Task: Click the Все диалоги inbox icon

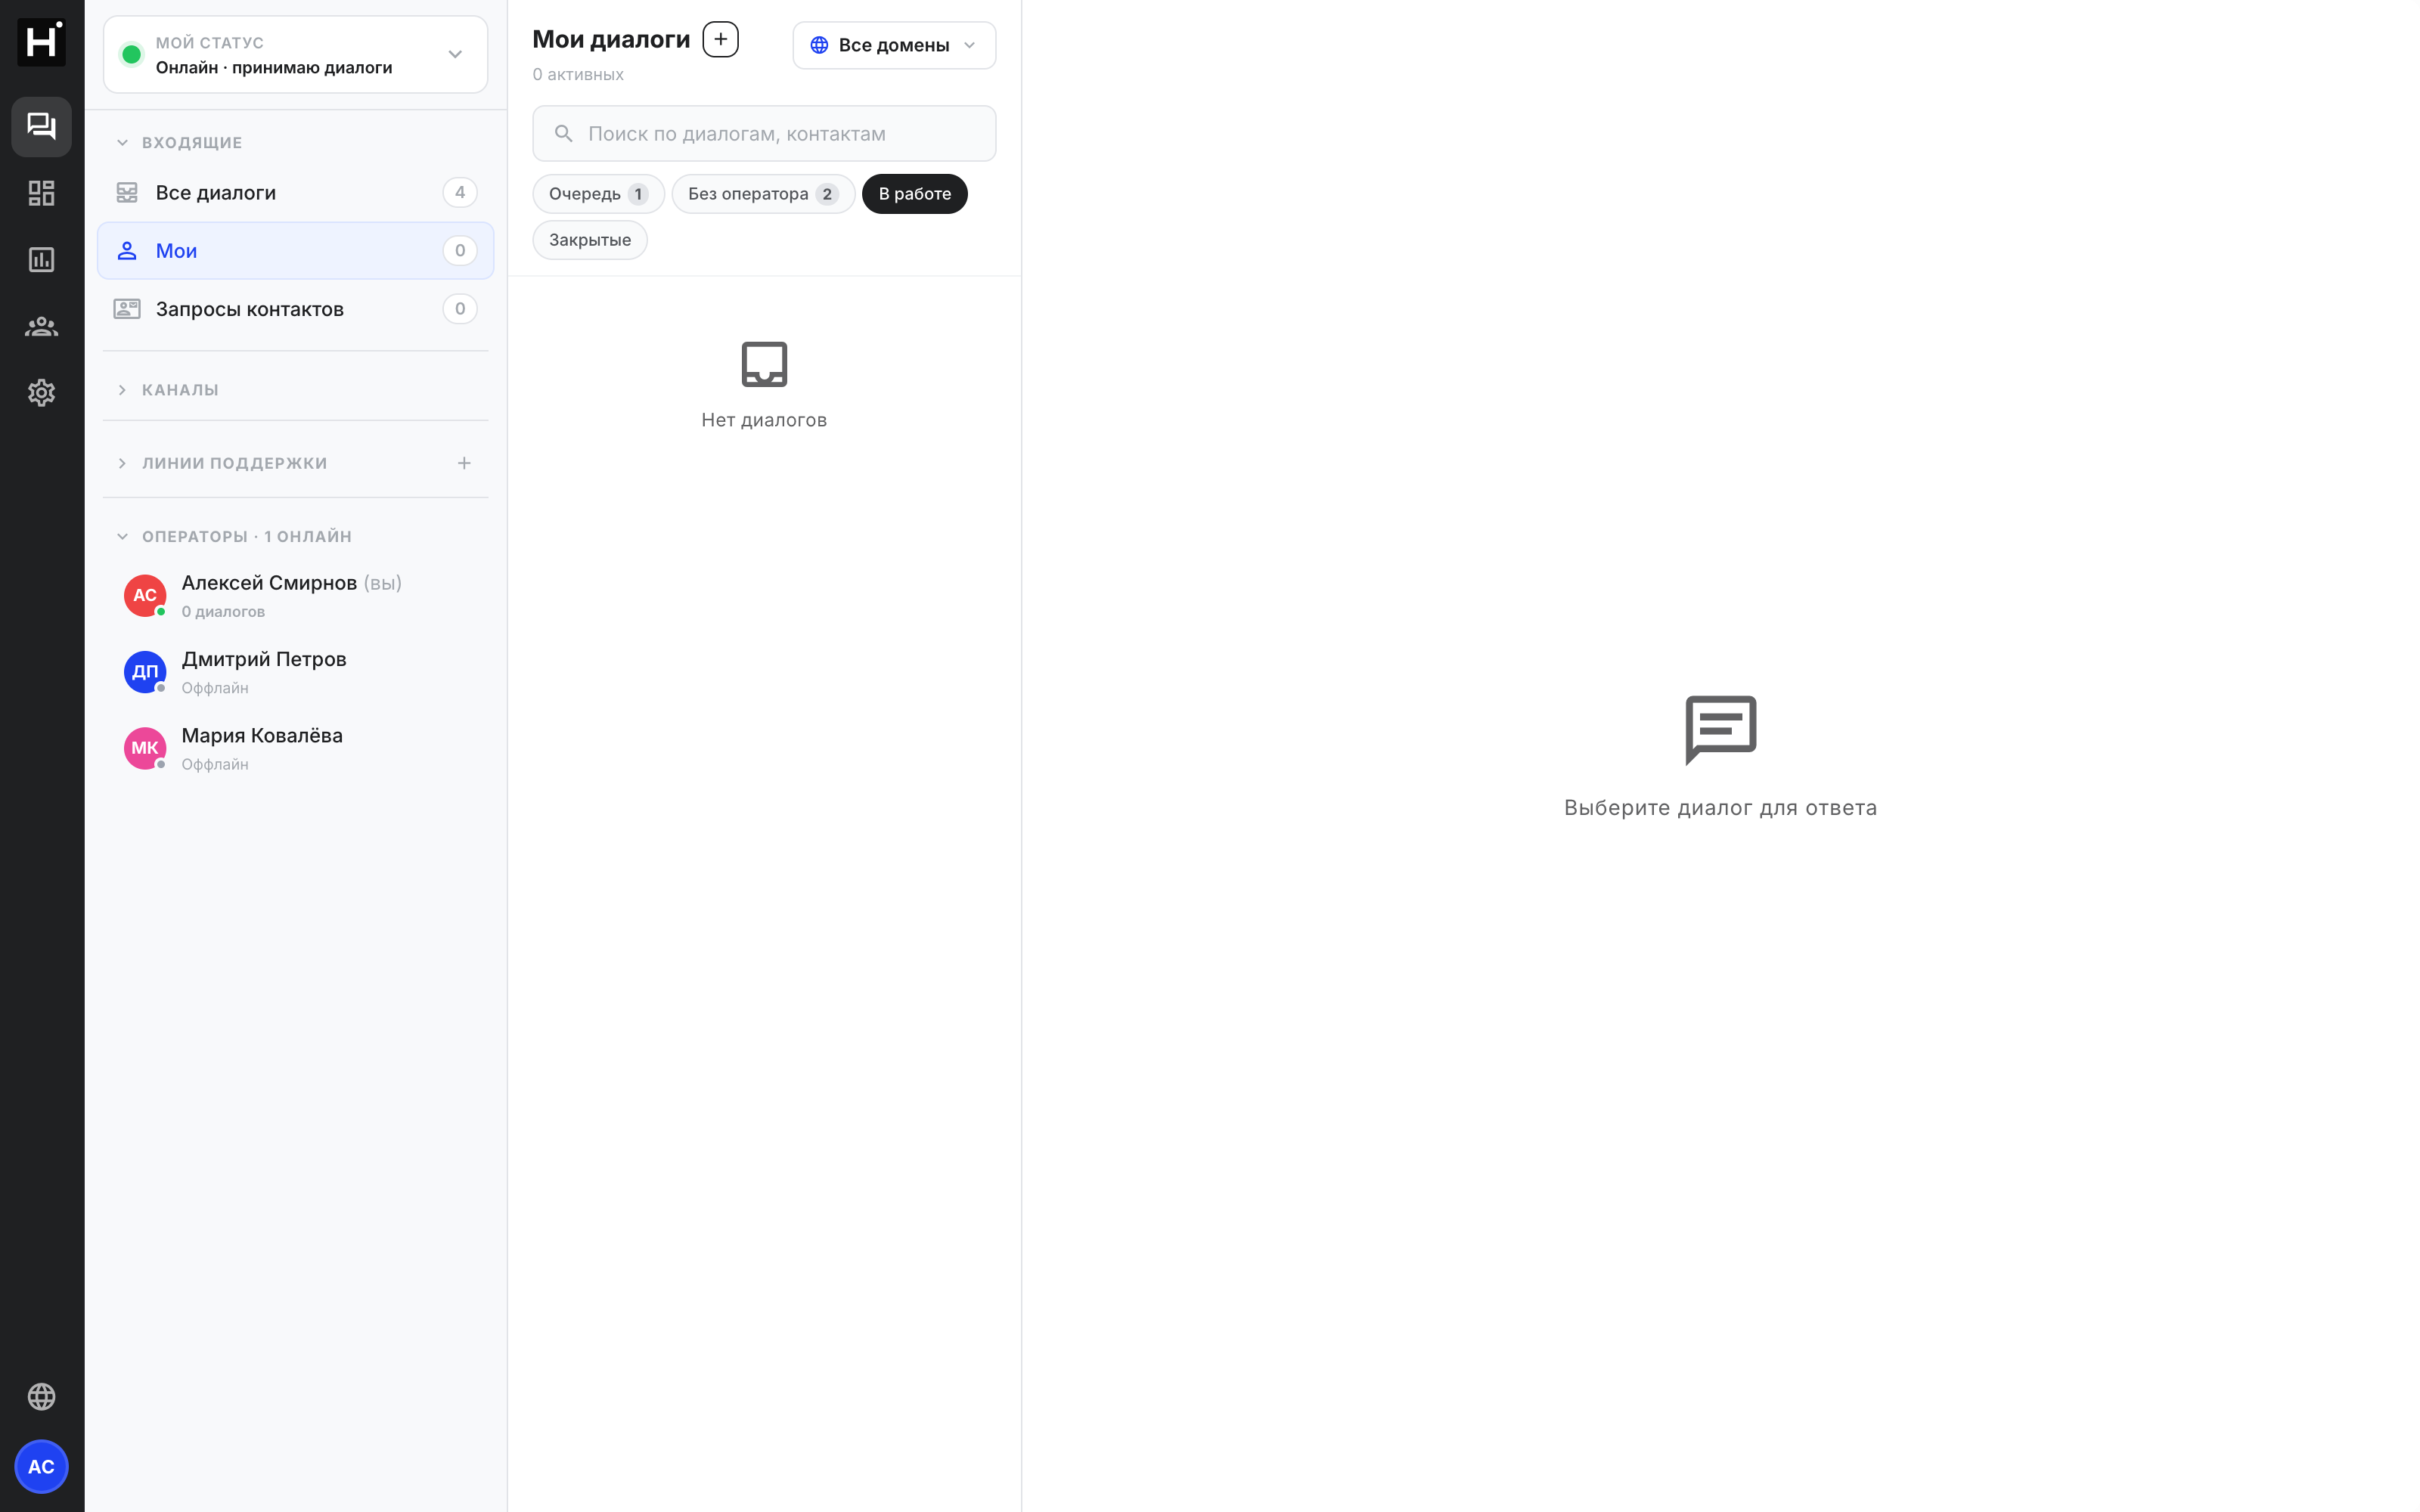Action: click(x=127, y=192)
